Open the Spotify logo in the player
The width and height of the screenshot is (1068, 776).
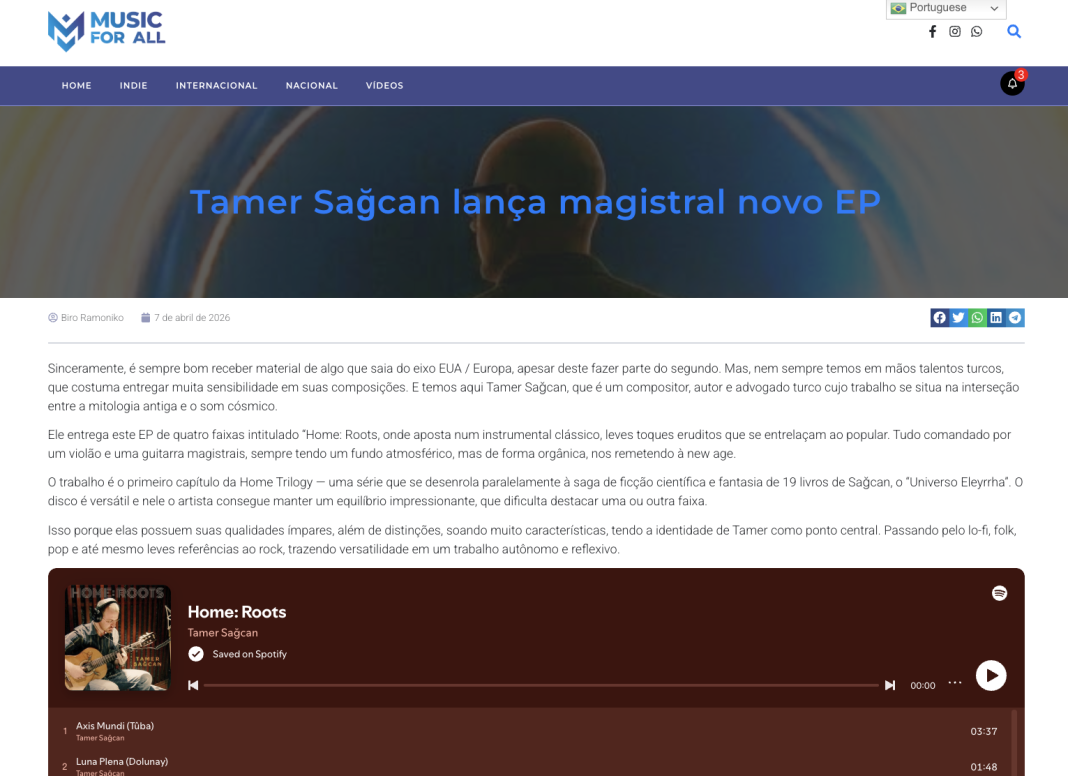999,592
